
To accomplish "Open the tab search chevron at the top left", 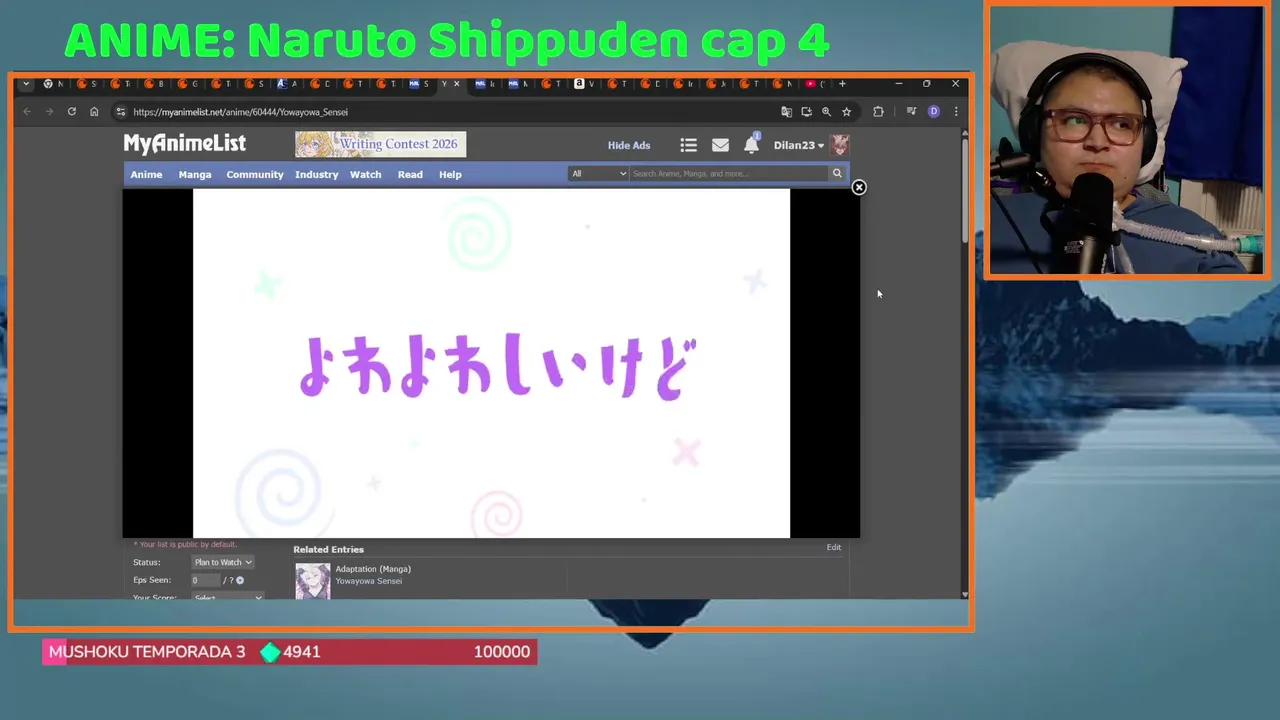I will 26,84.
